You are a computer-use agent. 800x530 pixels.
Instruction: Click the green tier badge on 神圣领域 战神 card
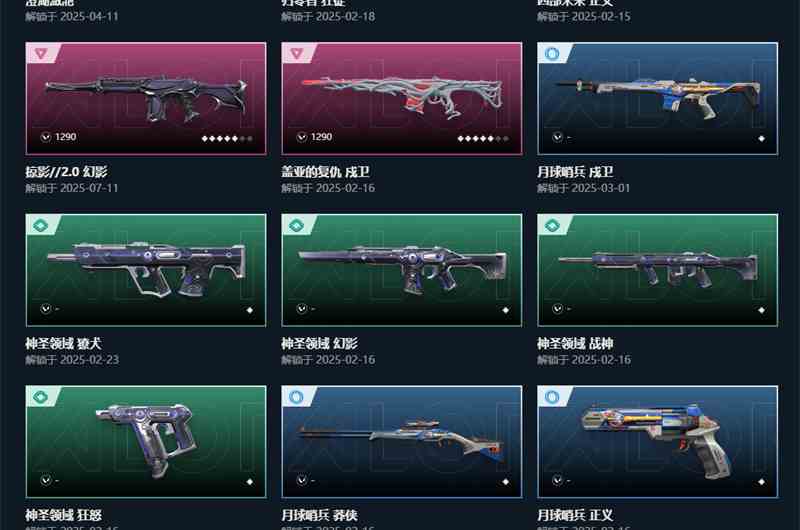pos(552,225)
